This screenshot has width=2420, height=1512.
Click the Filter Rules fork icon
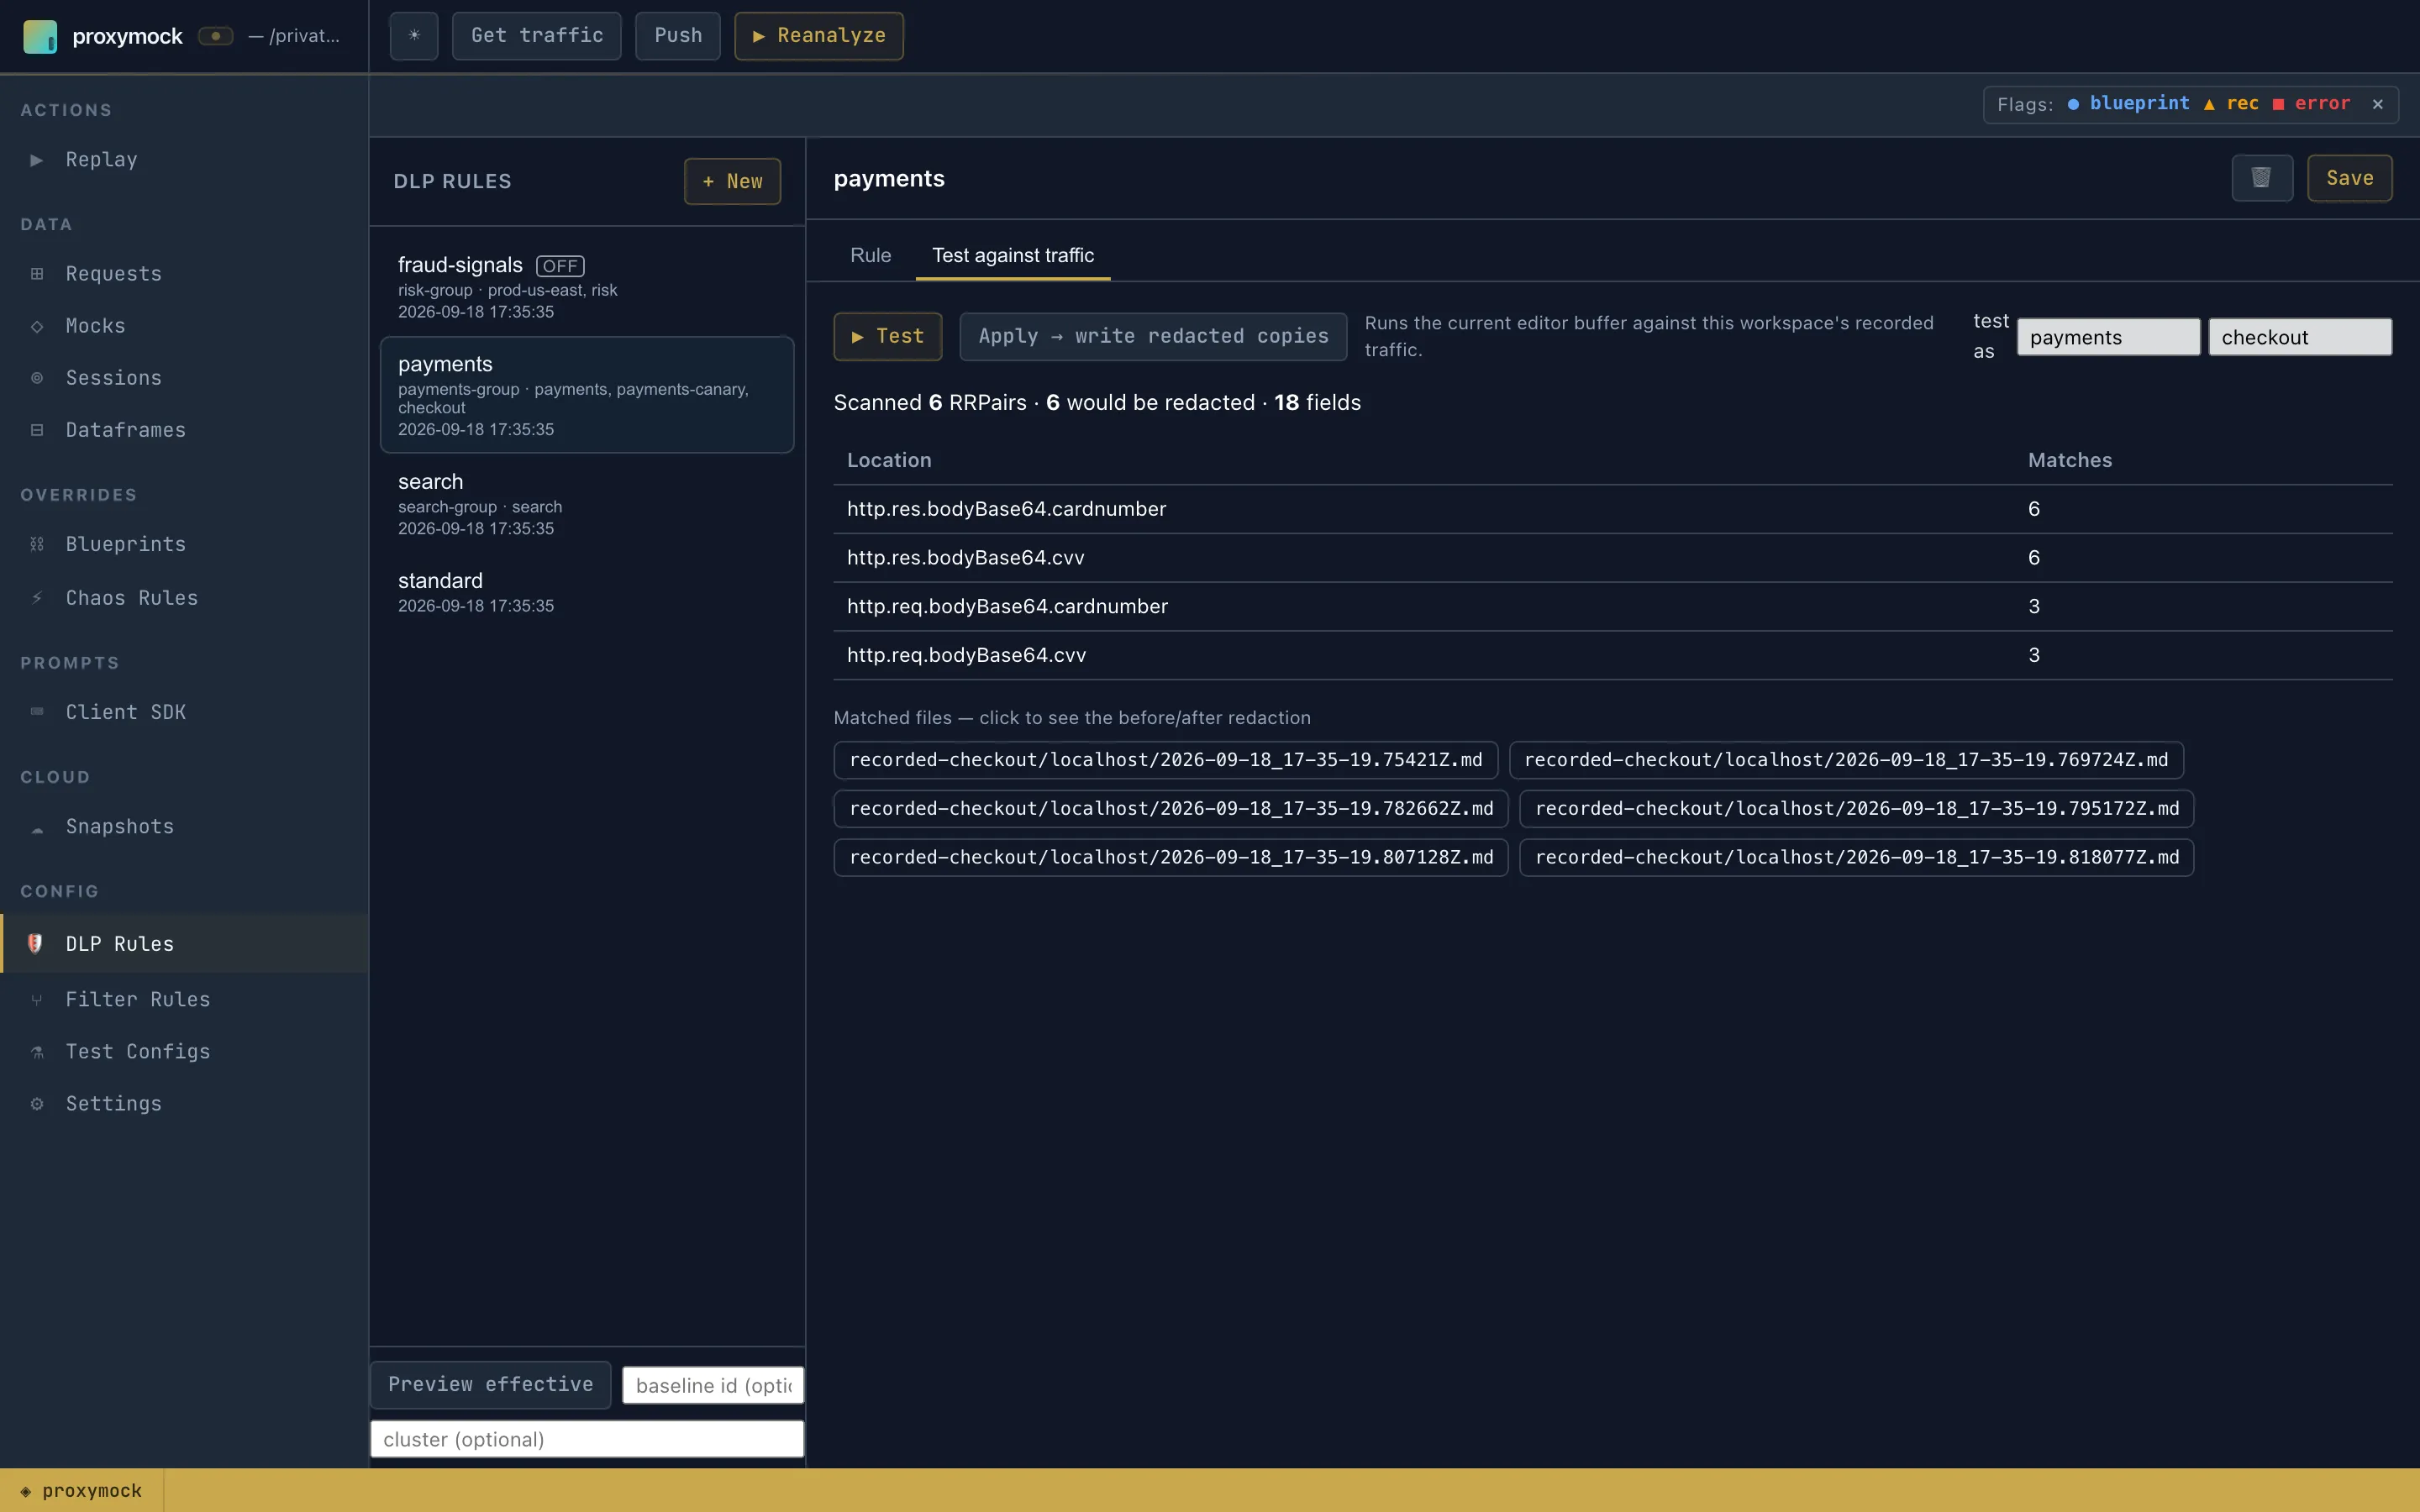click(x=37, y=1000)
